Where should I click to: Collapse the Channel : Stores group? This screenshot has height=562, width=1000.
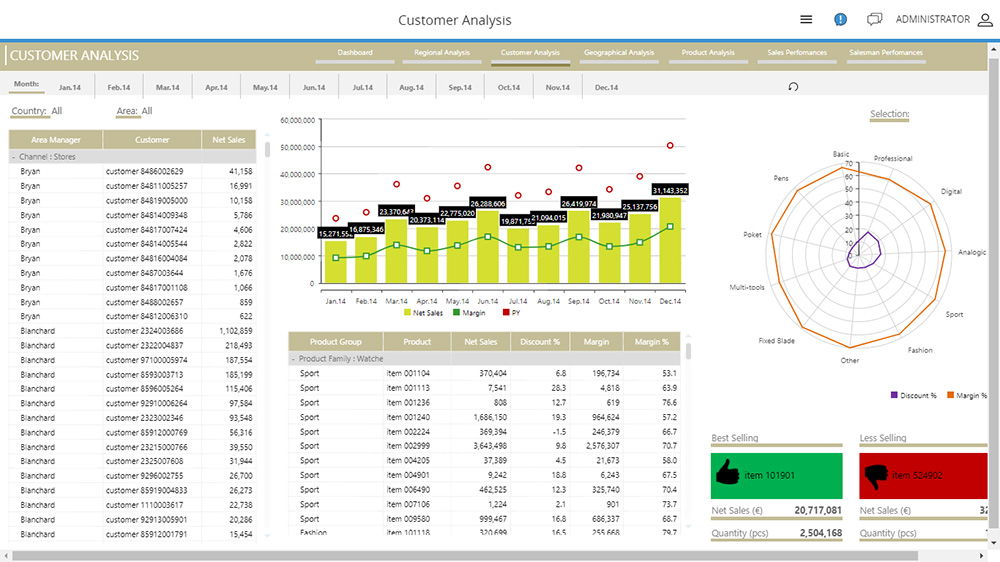(13, 157)
